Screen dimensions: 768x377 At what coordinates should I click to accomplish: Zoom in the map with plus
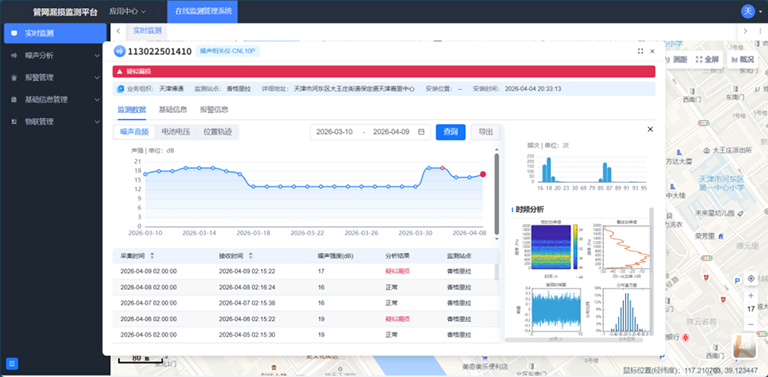pyautogui.click(x=751, y=296)
